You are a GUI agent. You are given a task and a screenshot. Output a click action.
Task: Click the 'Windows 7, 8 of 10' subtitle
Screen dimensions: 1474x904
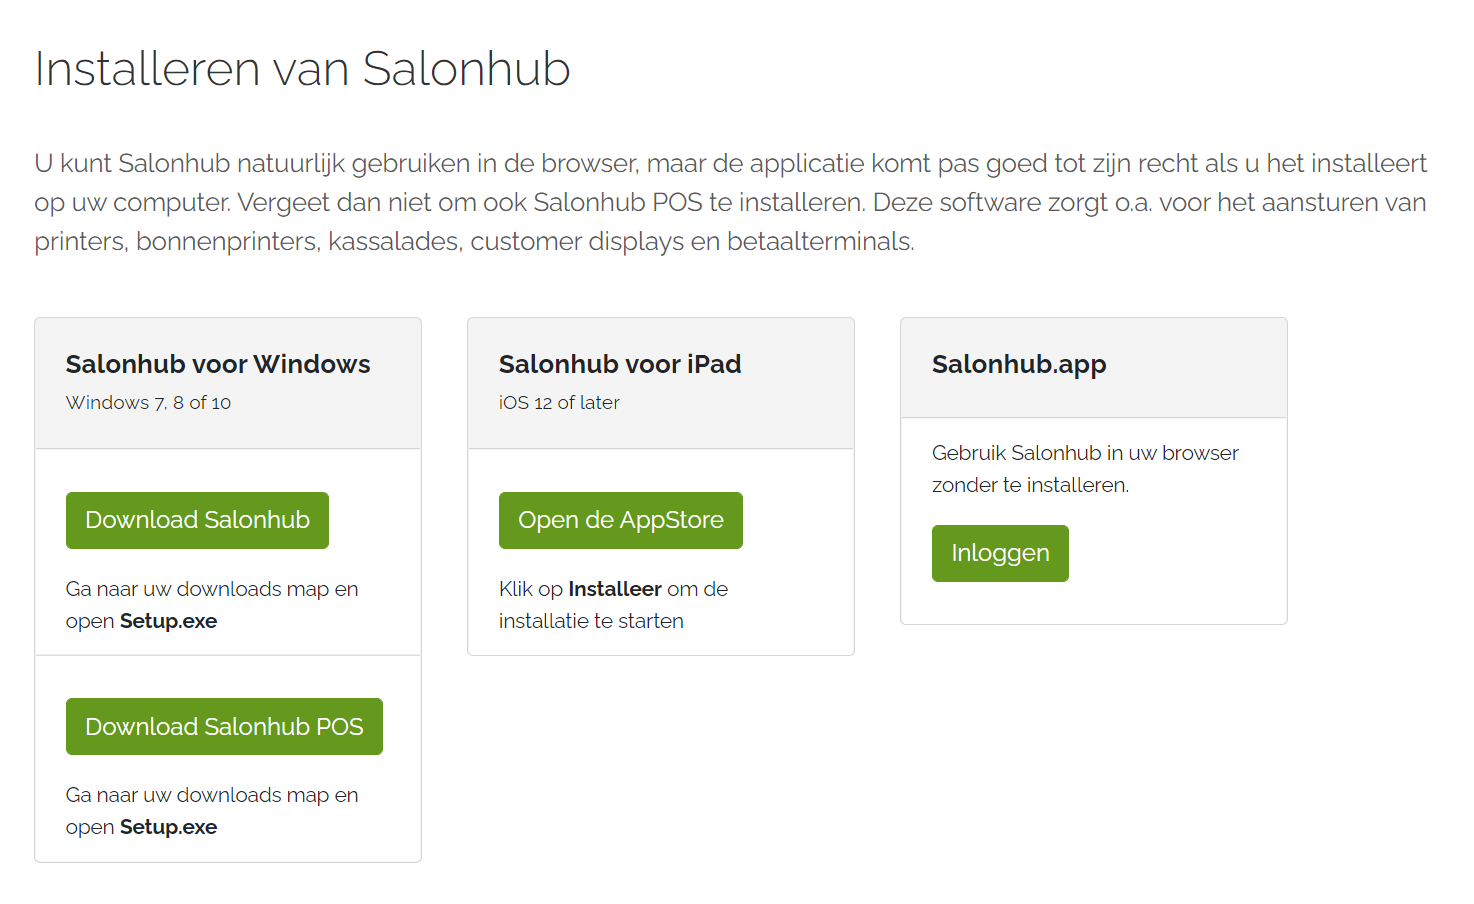148,402
